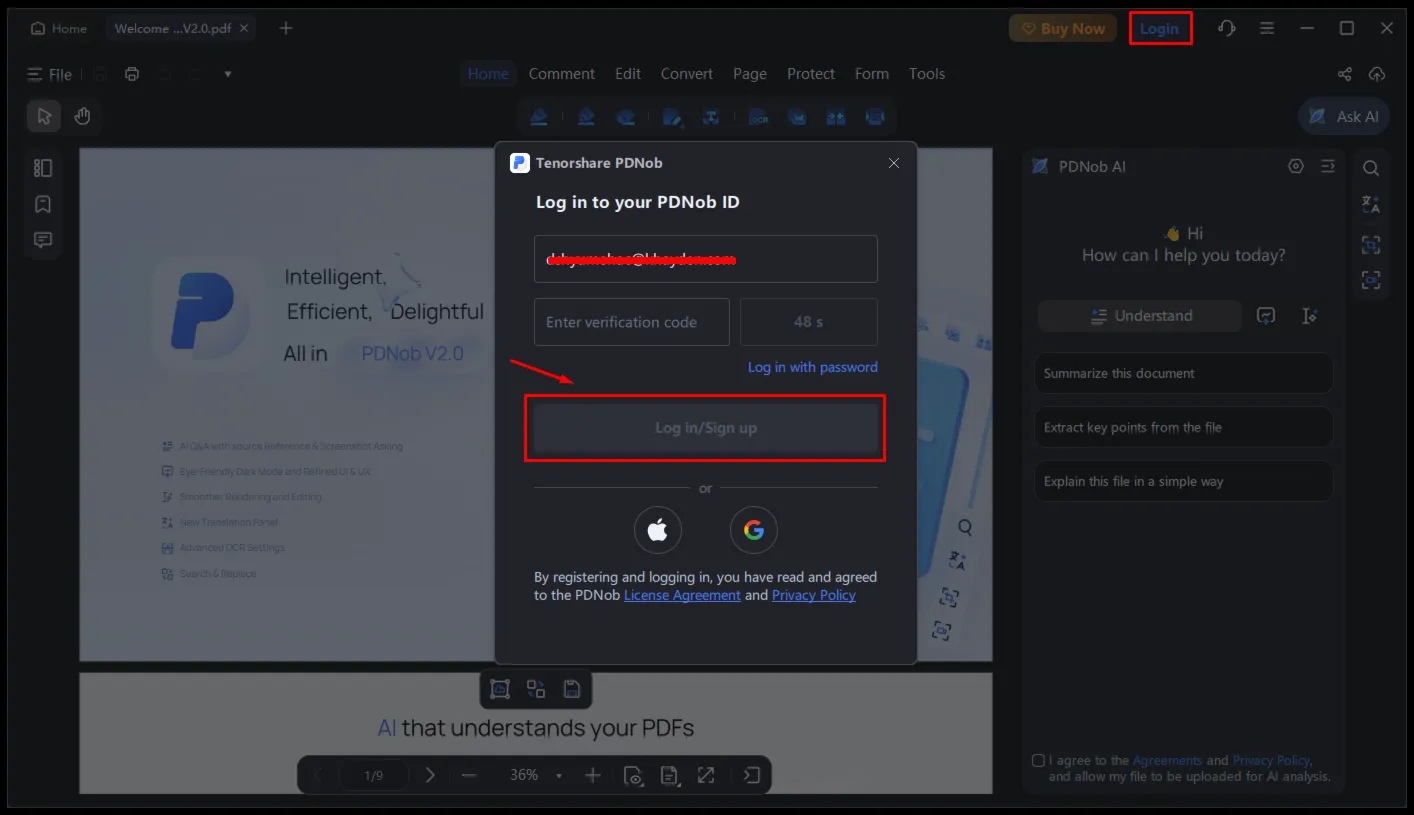The height and width of the screenshot is (815, 1414).
Task: Open the translate tool in right sidebar
Action: click(1371, 204)
